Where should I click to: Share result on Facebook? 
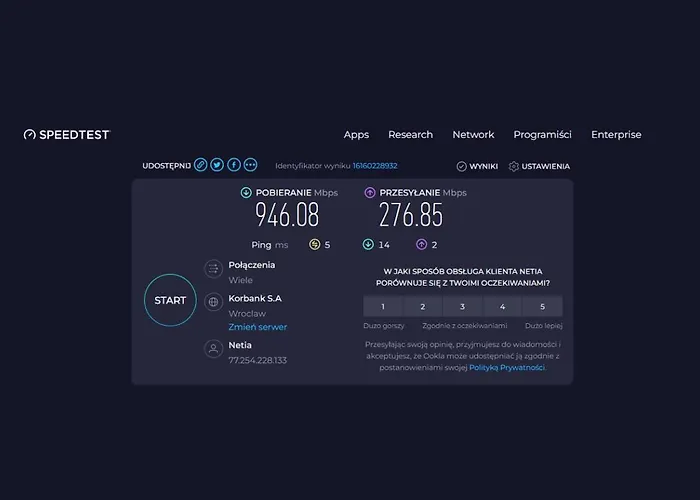[234, 165]
